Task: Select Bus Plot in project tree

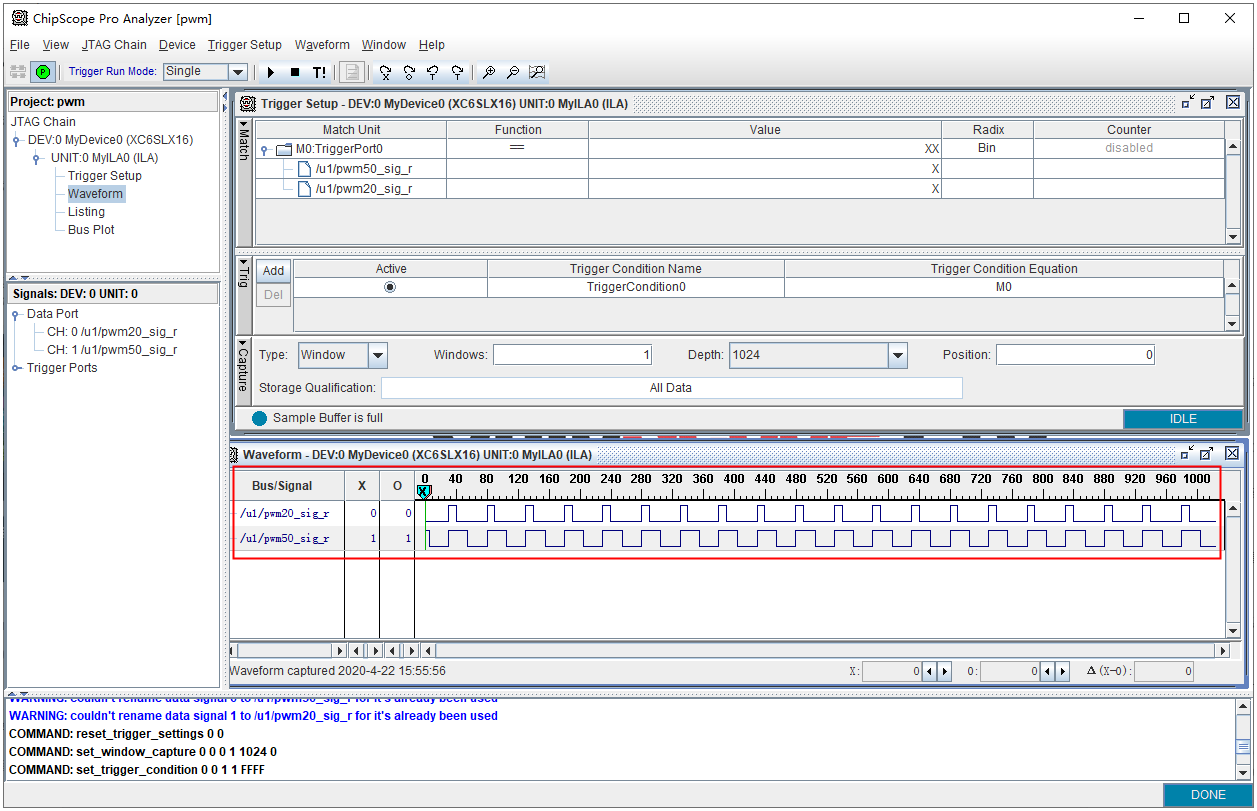Action: pos(91,230)
